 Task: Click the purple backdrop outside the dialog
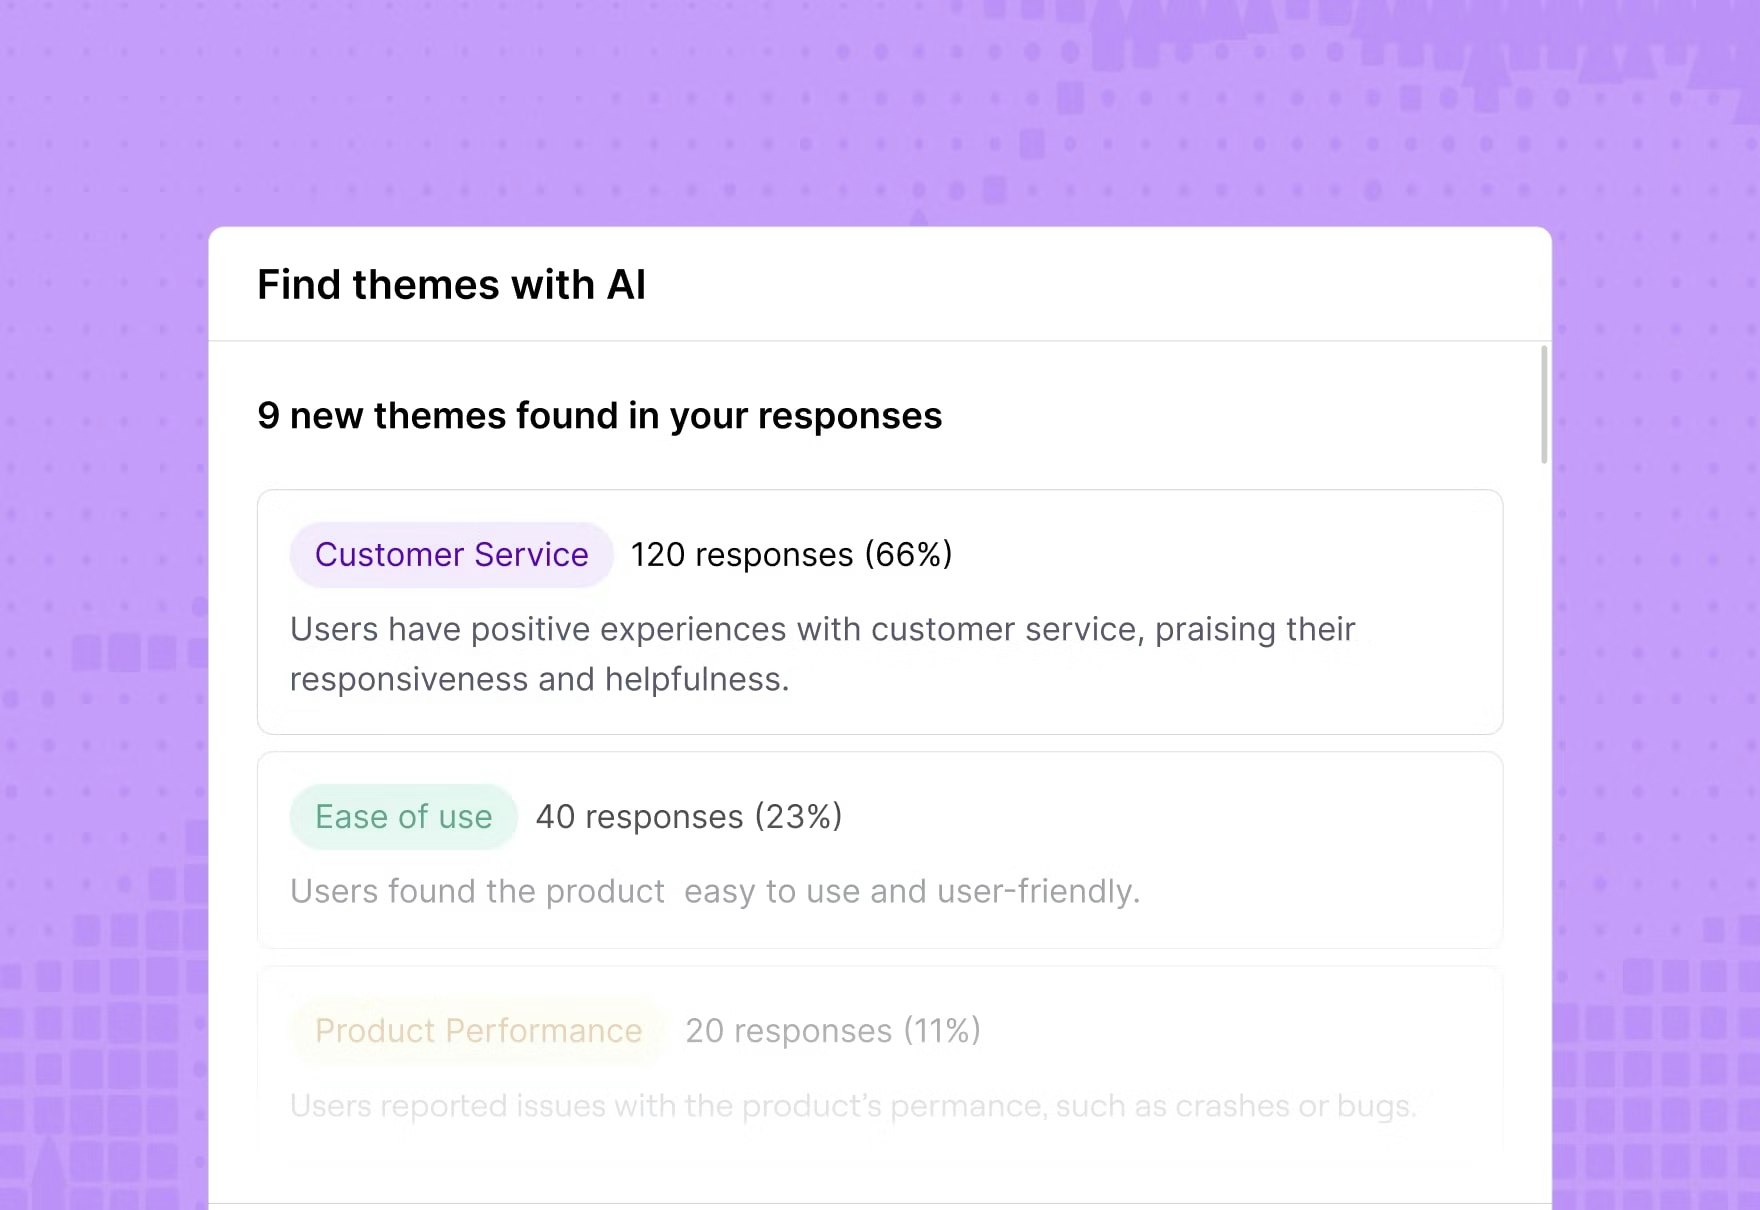coord(100,600)
